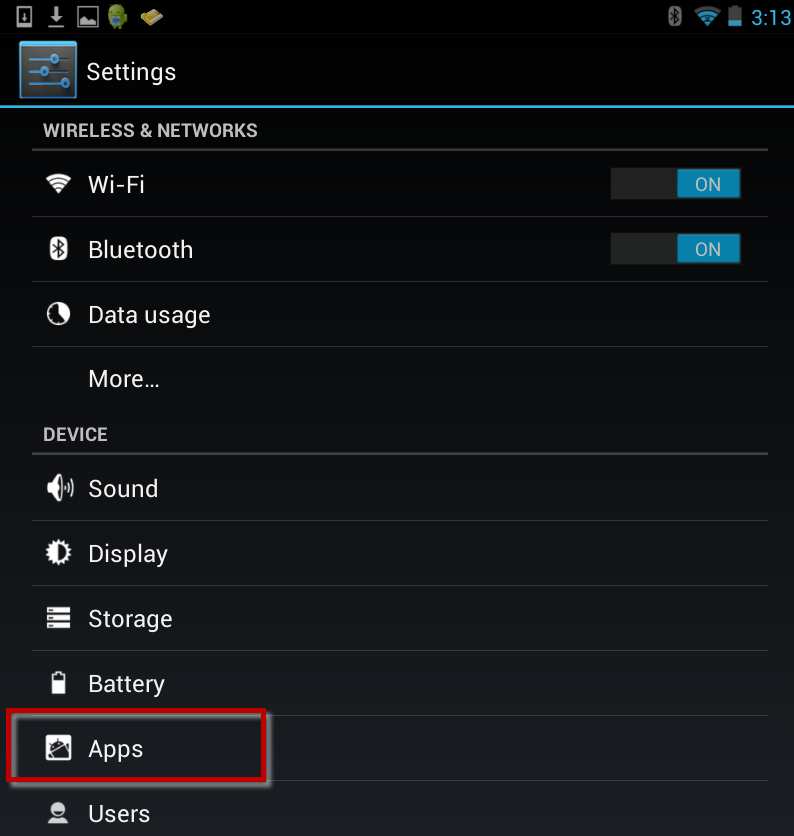Tap the Wi-Fi signal icon in list
This screenshot has height=836, width=794.
(59, 184)
